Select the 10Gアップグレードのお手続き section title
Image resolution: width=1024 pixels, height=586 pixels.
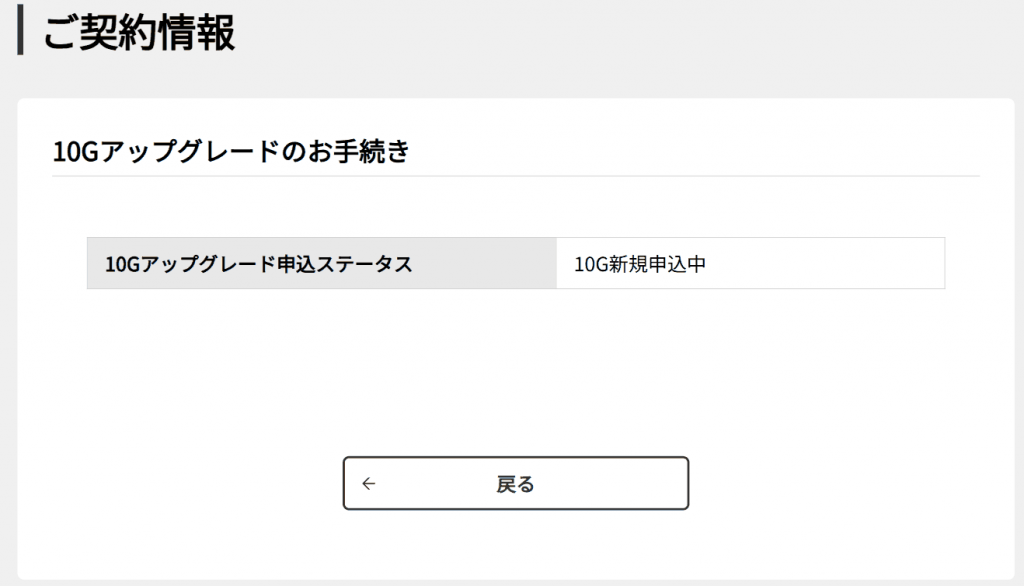pos(231,152)
